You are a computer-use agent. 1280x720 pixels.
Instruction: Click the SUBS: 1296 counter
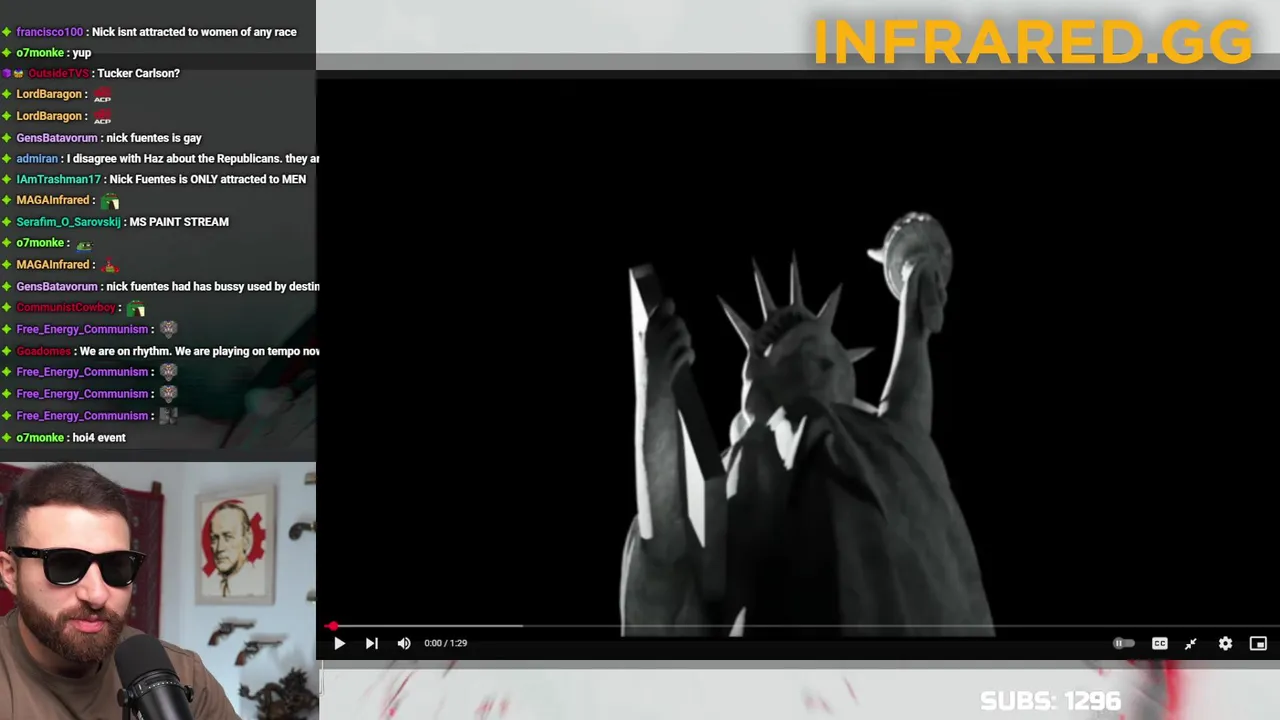click(x=1050, y=701)
